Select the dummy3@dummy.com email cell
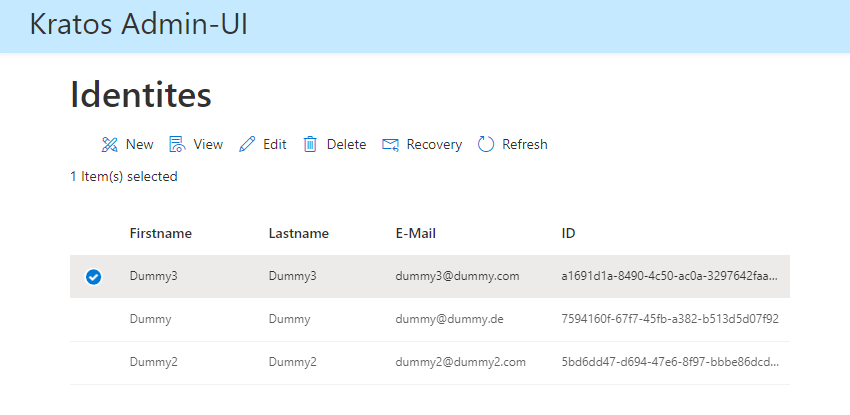This screenshot has height=415, width=850. point(458,276)
